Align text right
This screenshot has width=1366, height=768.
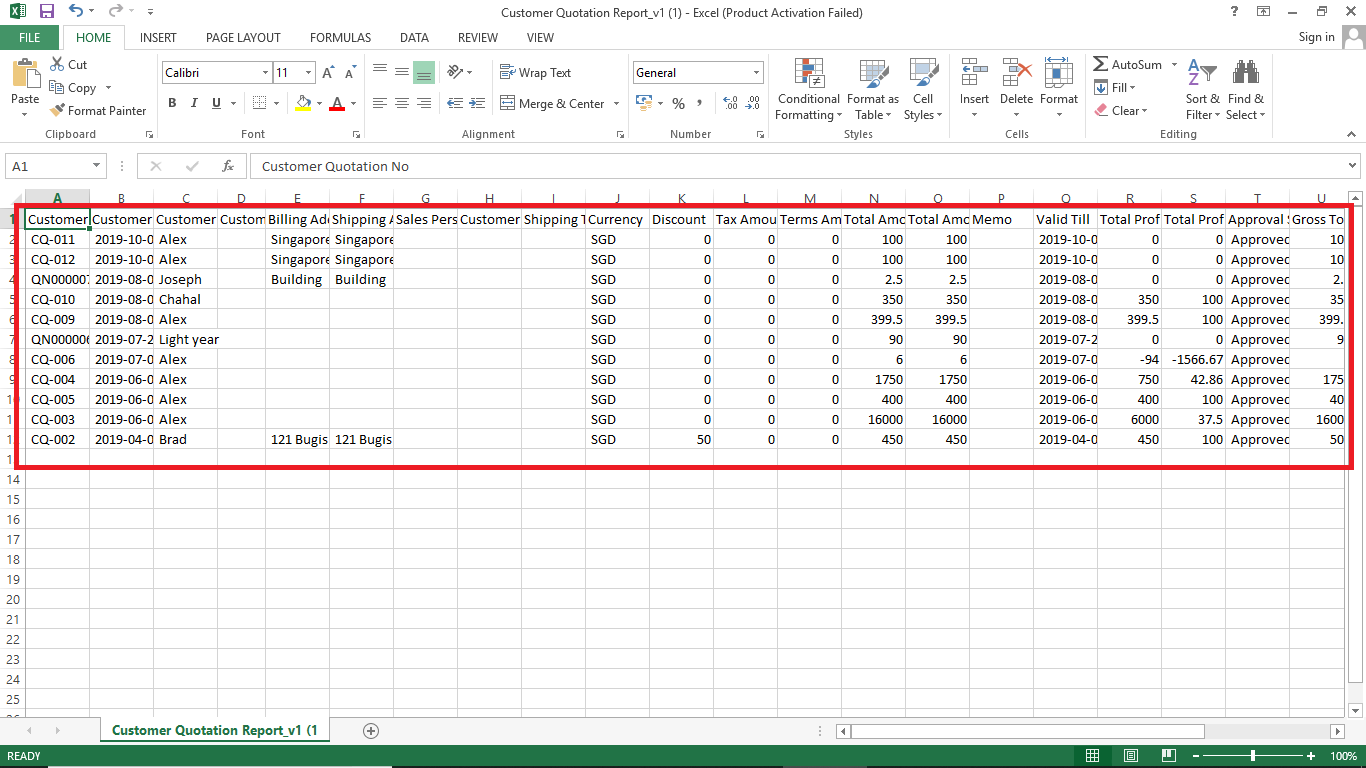pyautogui.click(x=424, y=103)
